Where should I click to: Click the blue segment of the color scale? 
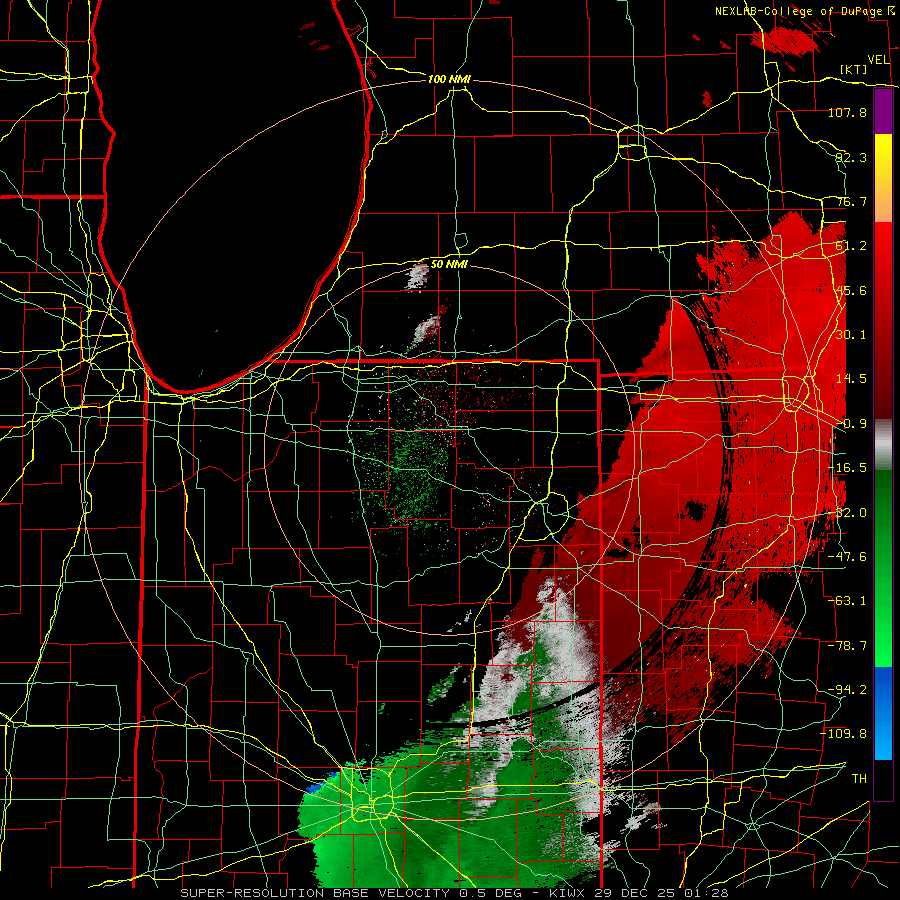883,713
